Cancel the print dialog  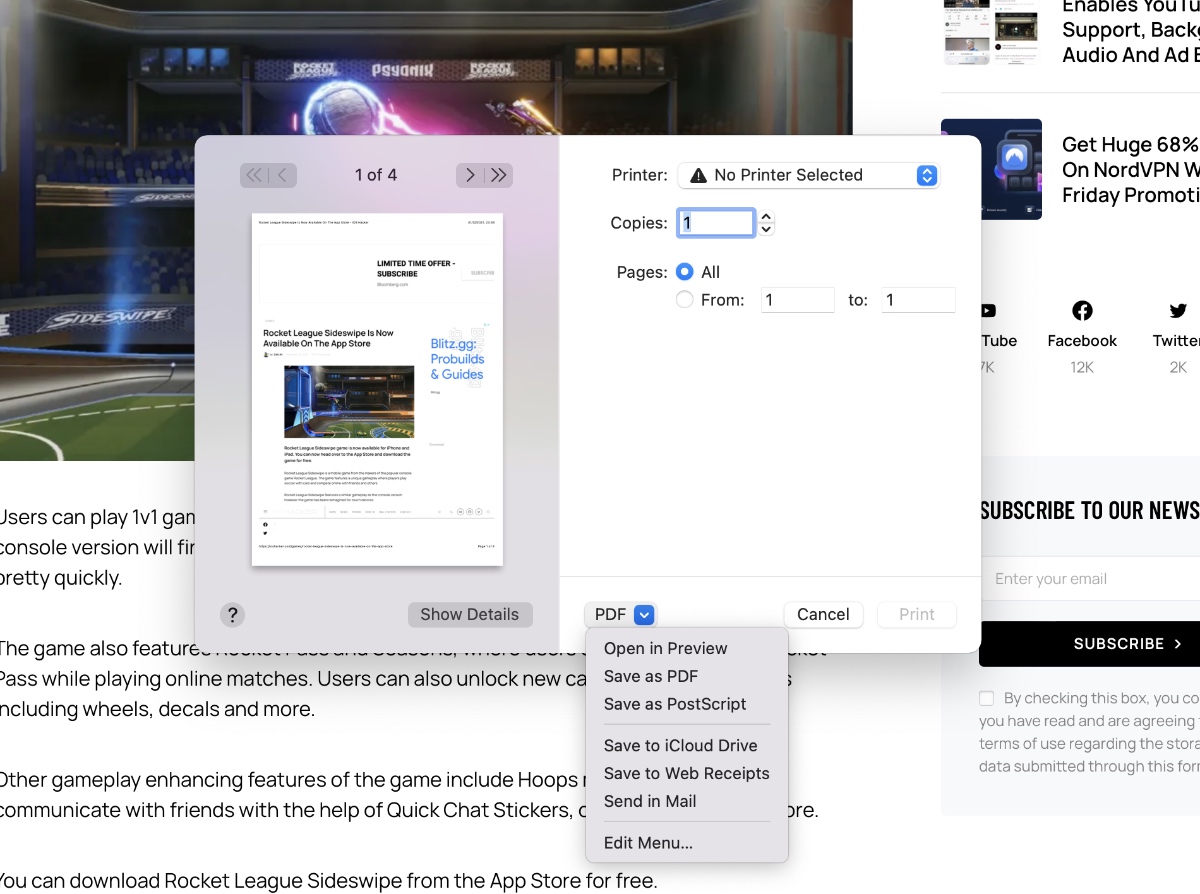(x=823, y=615)
